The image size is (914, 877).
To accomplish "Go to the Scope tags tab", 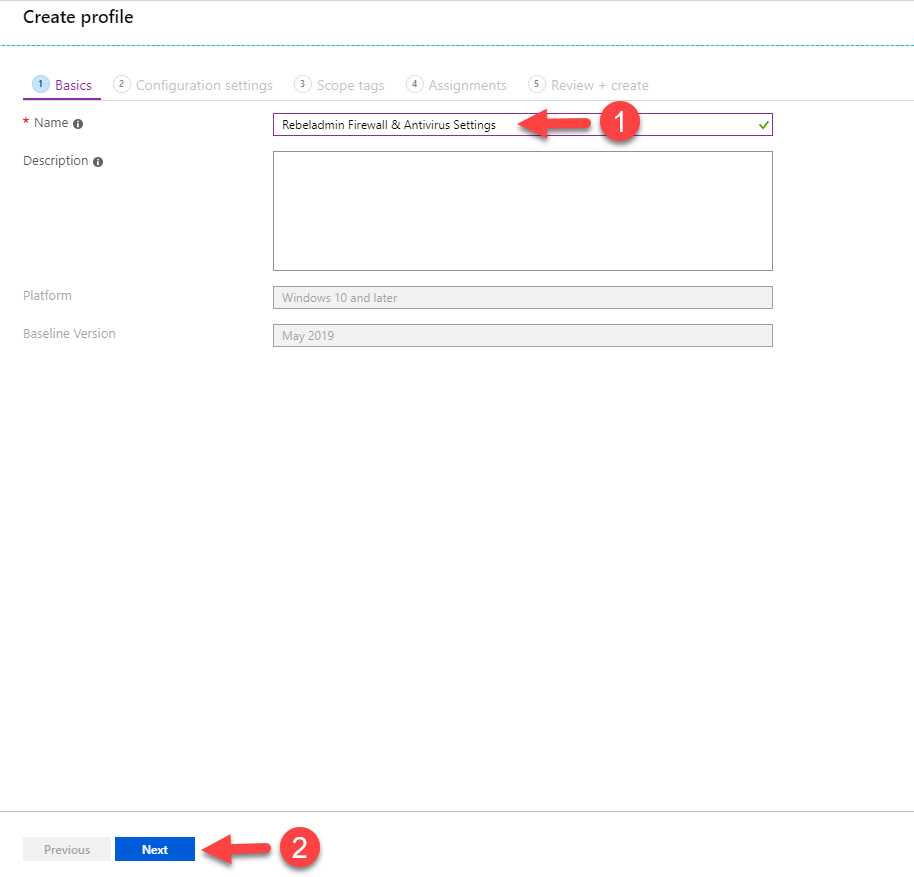I will pyautogui.click(x=339, y=85).
